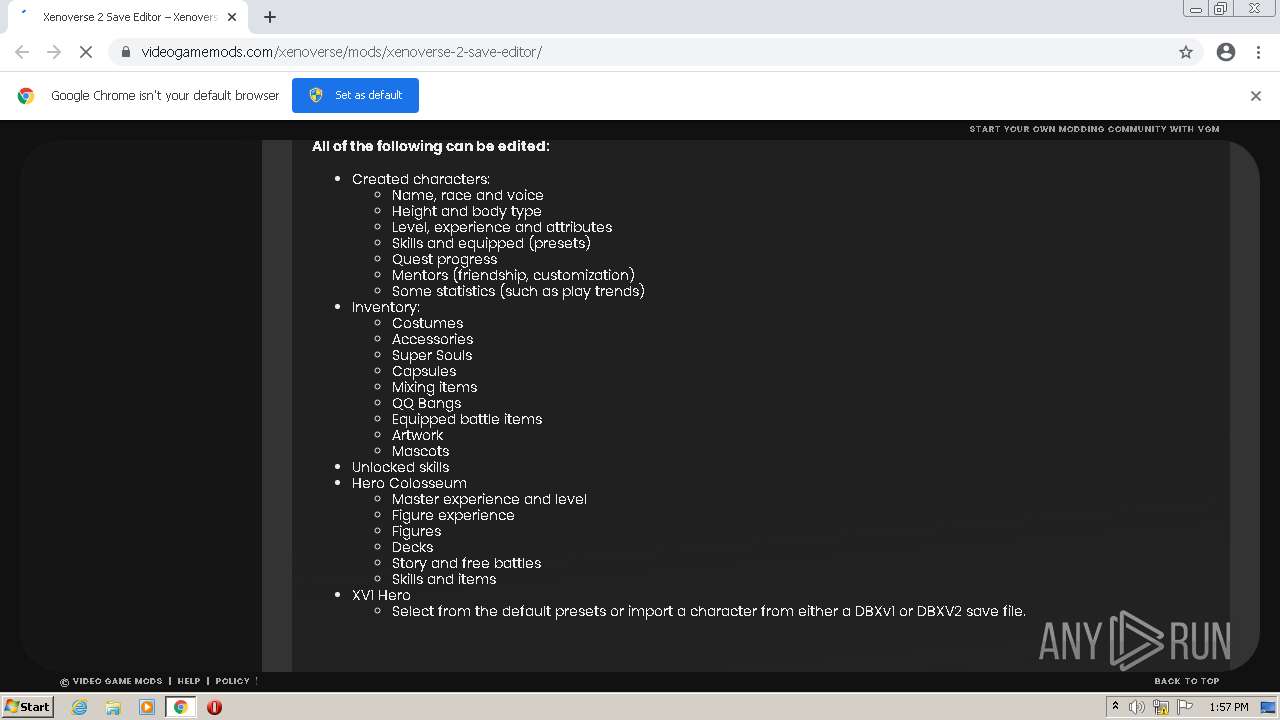Click the 'XV1 Hero' bullet
Screen dimensions: 1280x720
[381, 595]
